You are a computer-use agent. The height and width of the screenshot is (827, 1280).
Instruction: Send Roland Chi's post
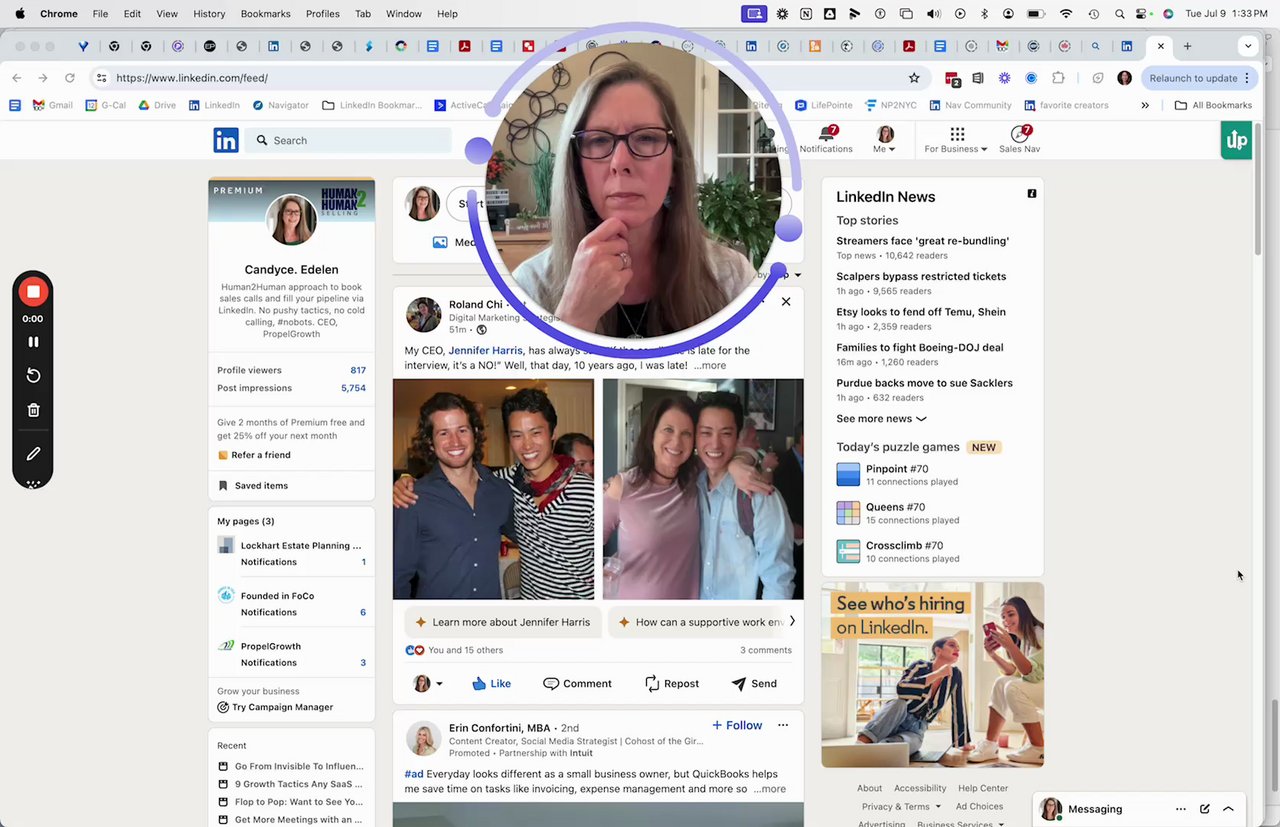tap(754, 684)
